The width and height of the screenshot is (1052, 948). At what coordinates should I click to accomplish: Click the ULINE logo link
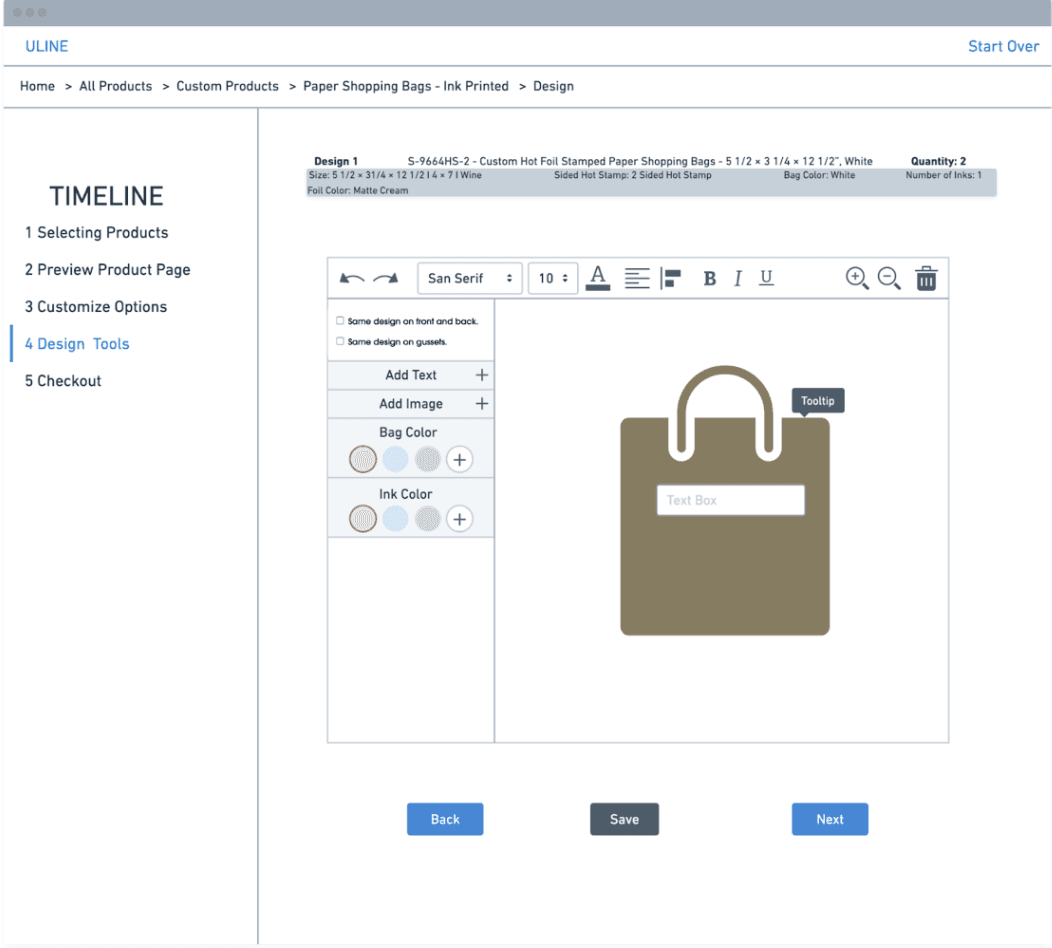(x=46, y=46)
